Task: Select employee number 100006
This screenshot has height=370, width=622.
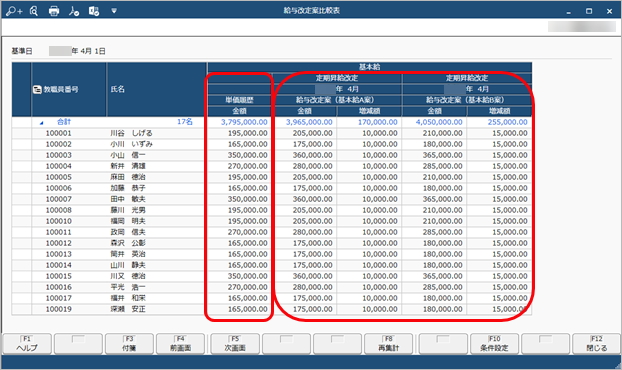Action: pyautogui.click(x=59, y=188)
